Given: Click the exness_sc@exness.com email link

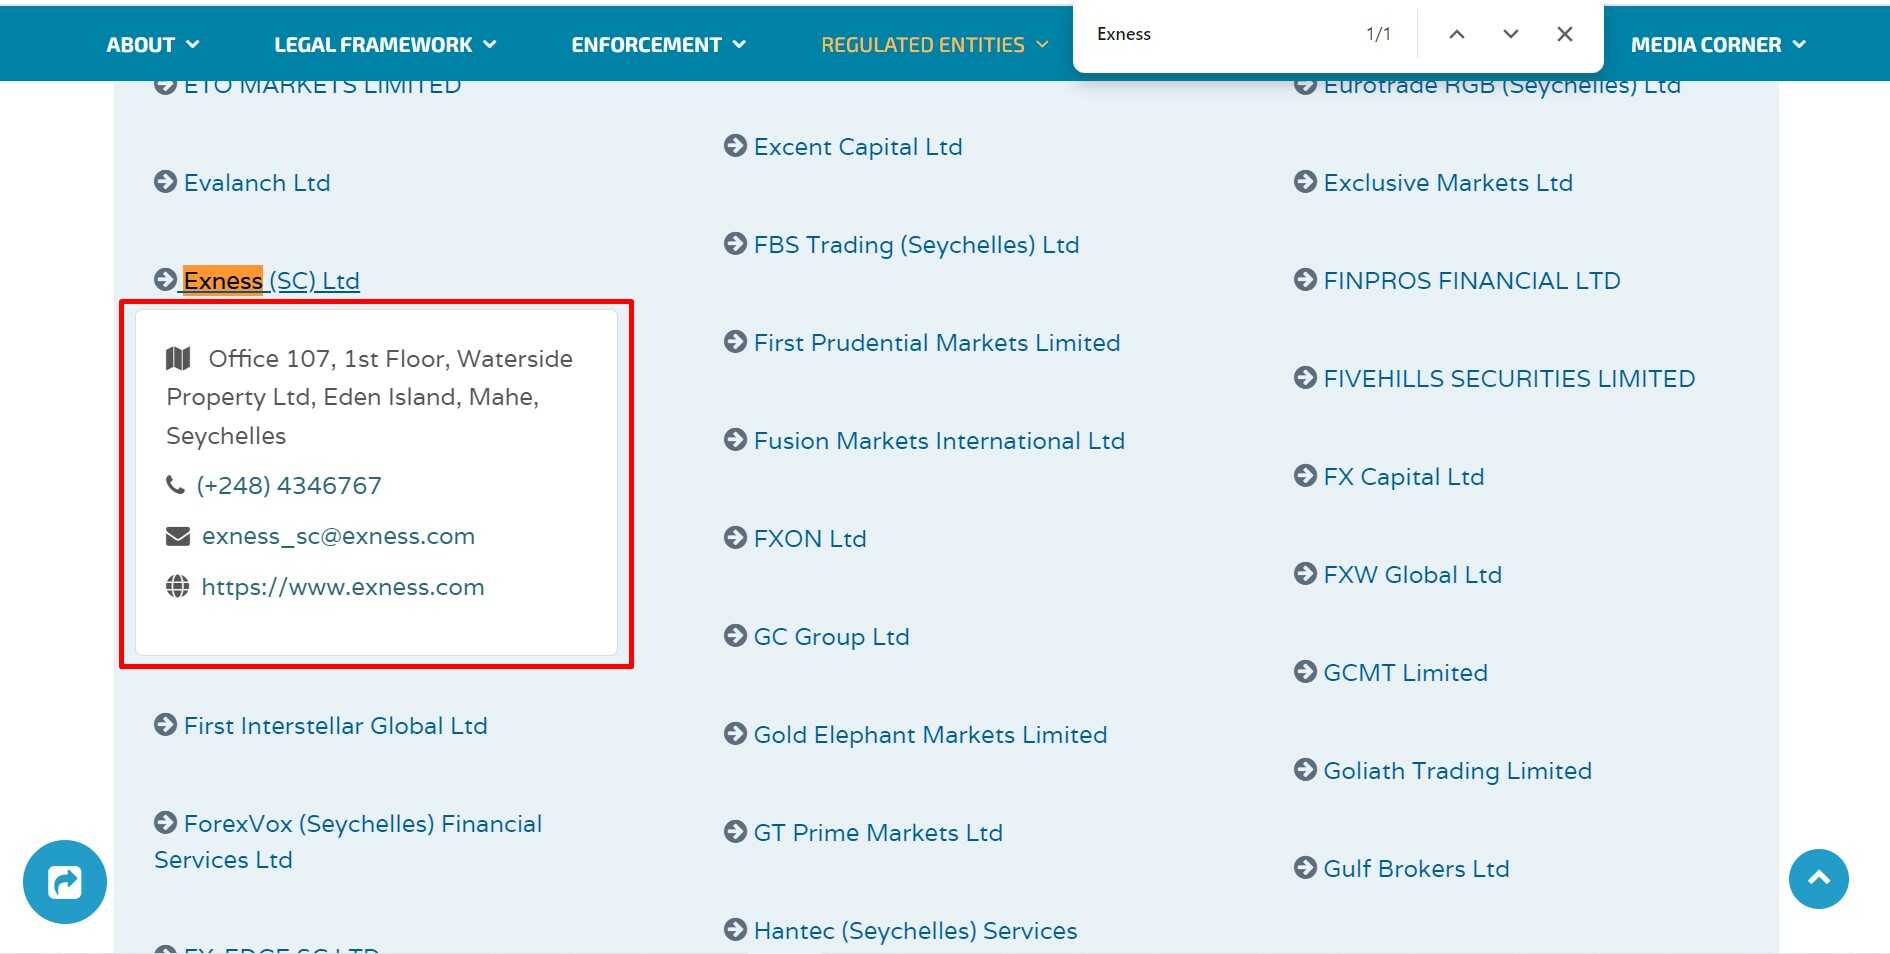Looking at the screenshot, I should point(338,537).
